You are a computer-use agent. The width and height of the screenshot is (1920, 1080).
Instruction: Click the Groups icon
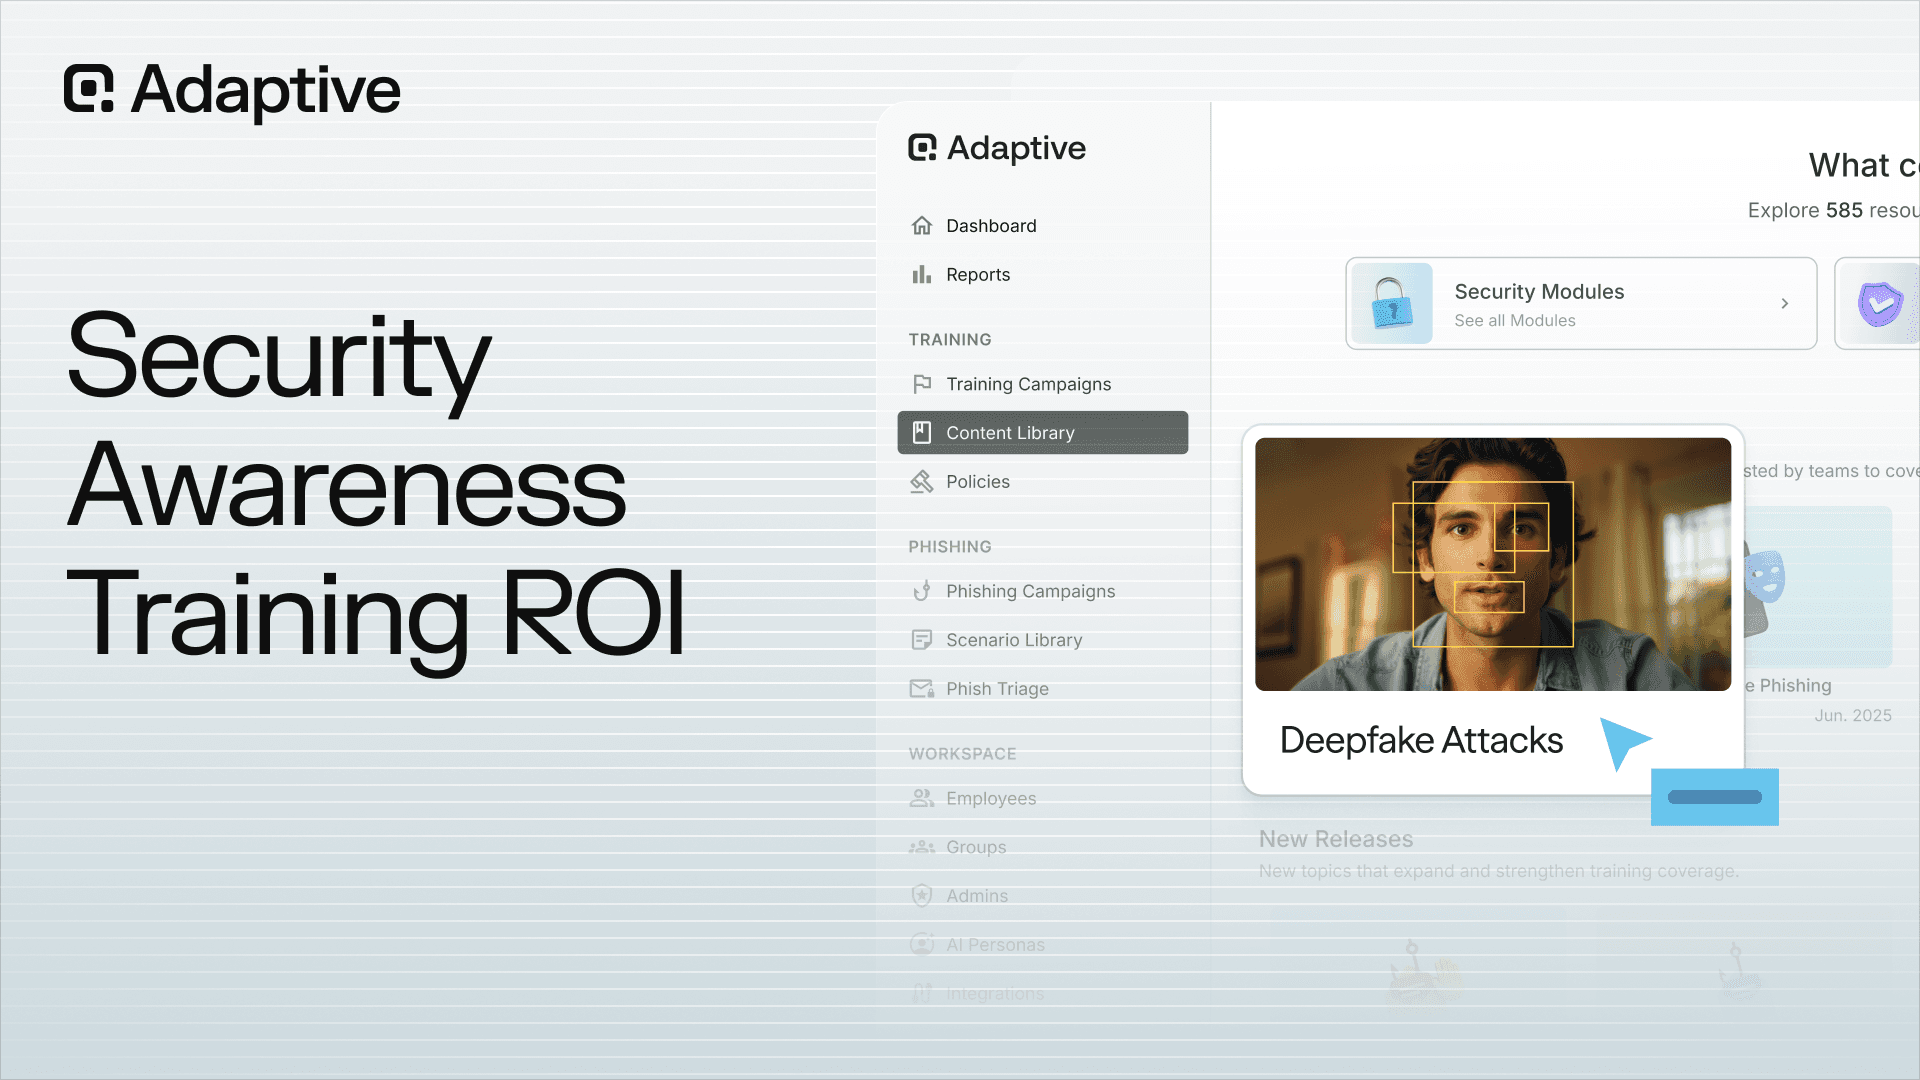(x=922, y=847)
